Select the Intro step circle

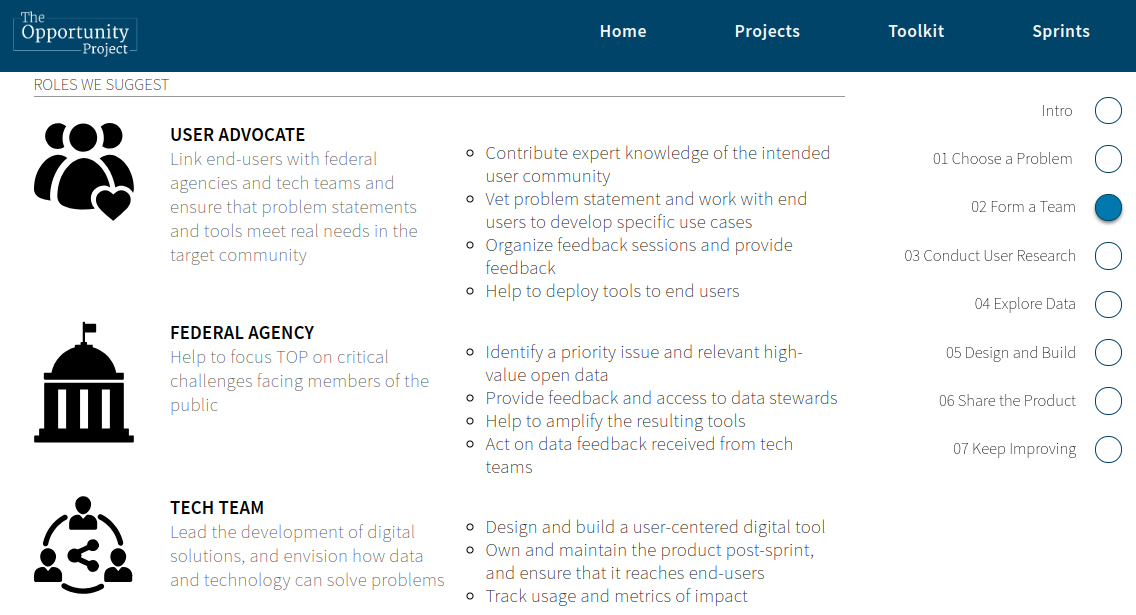1108,111
